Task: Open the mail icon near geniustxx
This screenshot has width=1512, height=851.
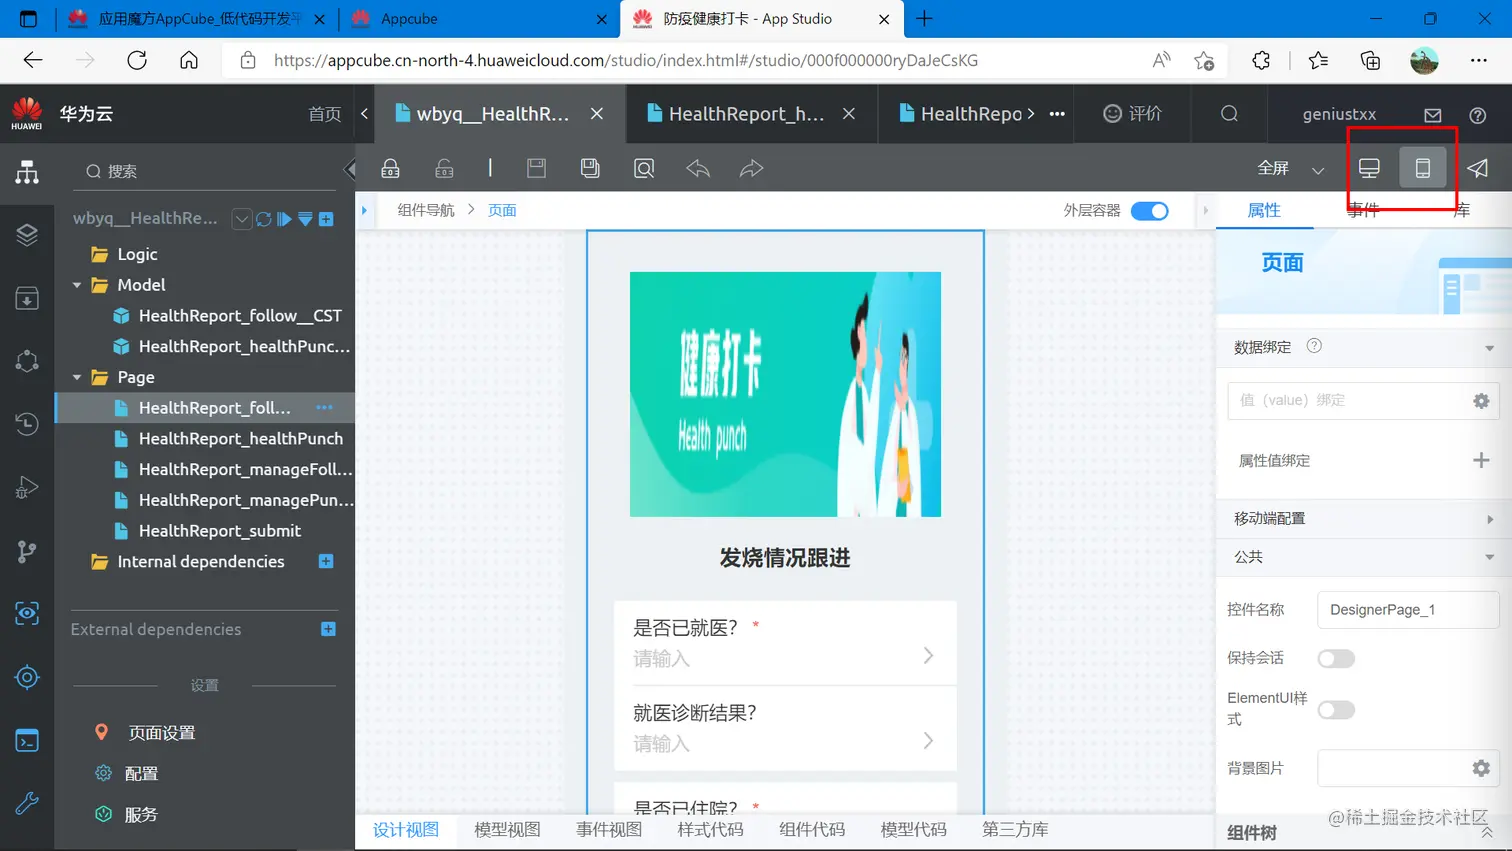Action: point(1433,115)
